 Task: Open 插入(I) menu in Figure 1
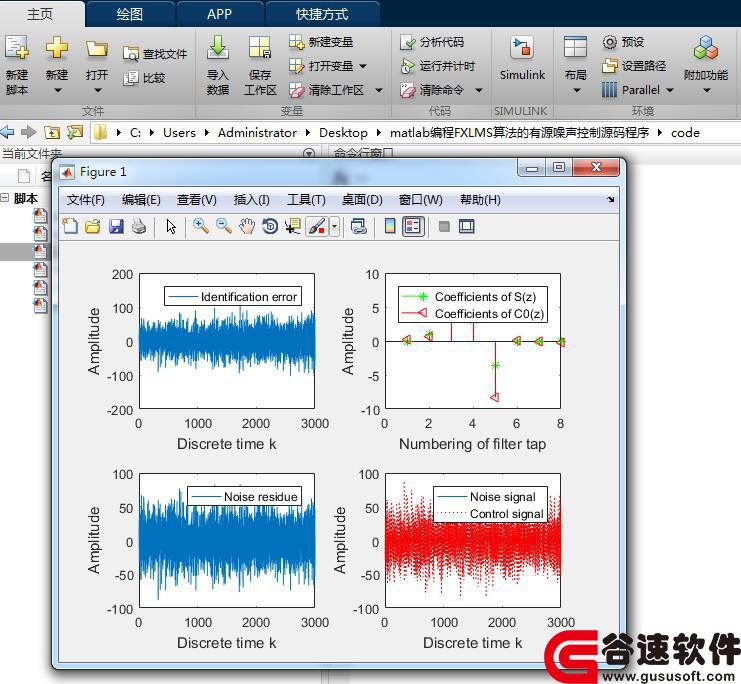(x=251, y=200)
